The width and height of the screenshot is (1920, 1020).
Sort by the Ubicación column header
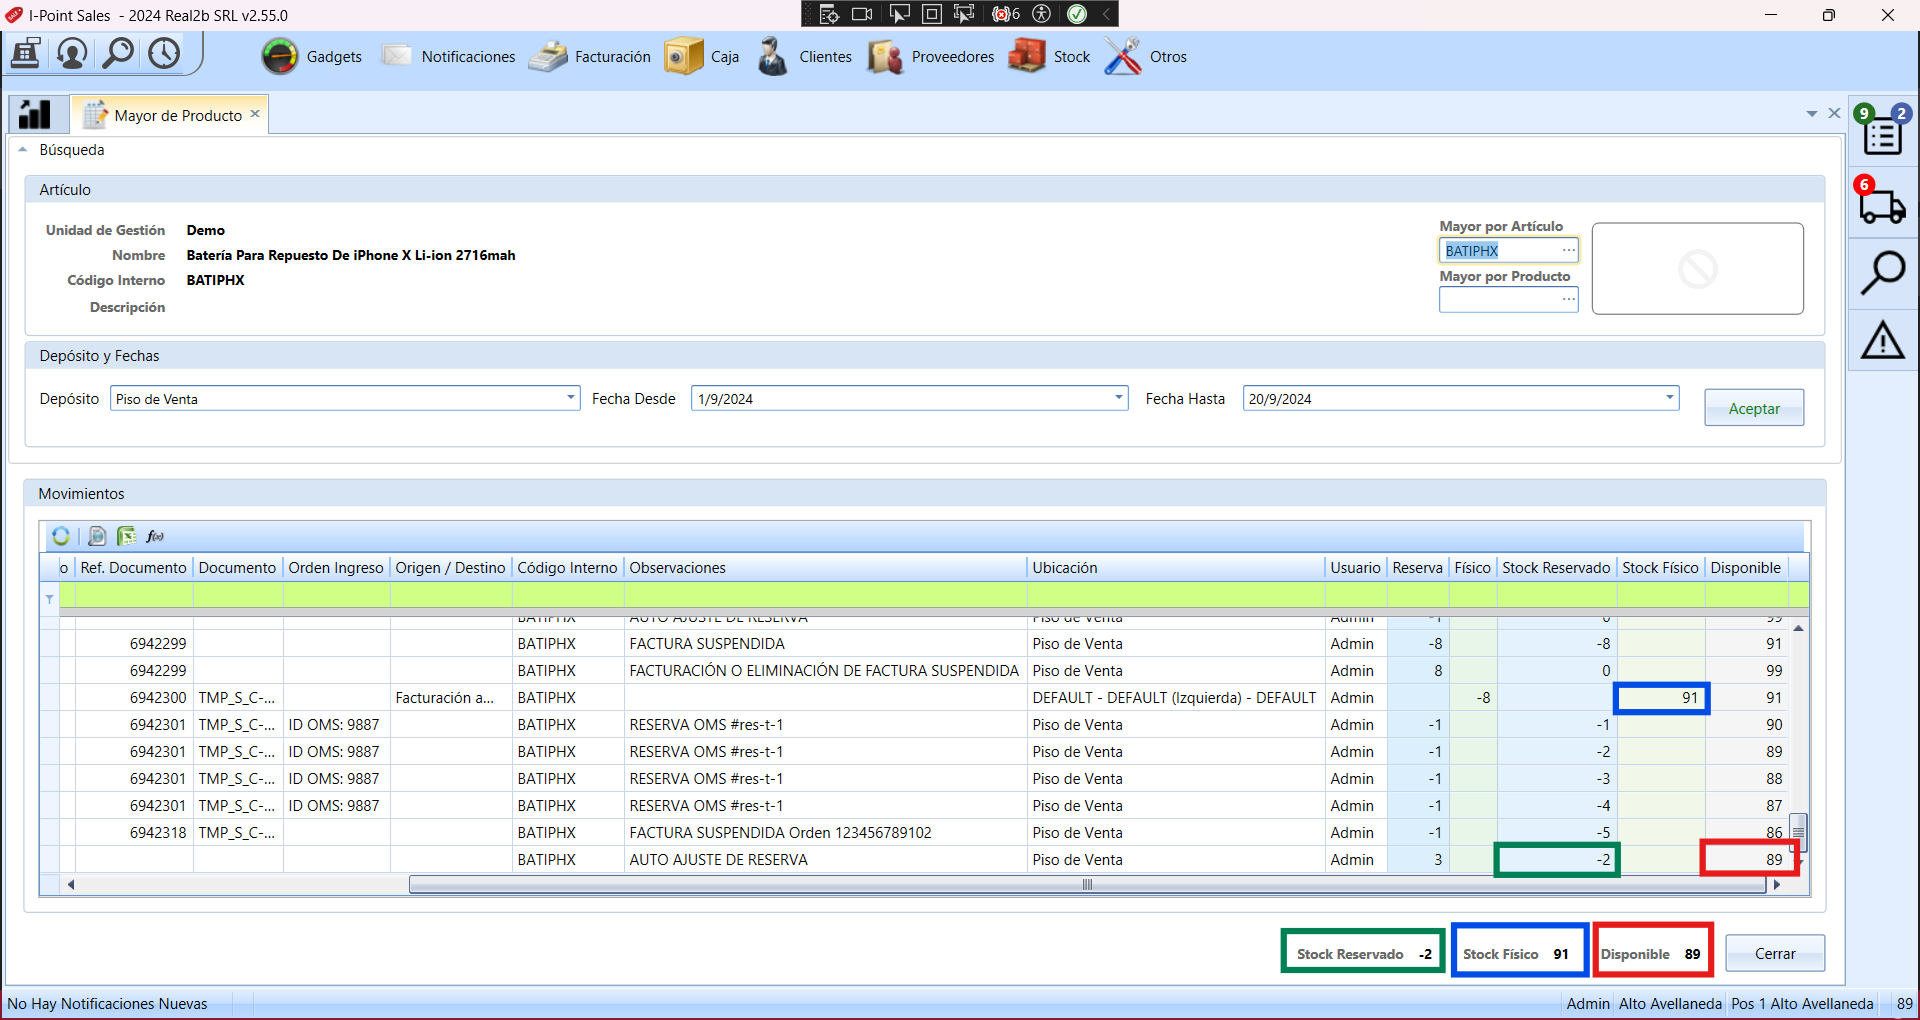click(1176, 568)
